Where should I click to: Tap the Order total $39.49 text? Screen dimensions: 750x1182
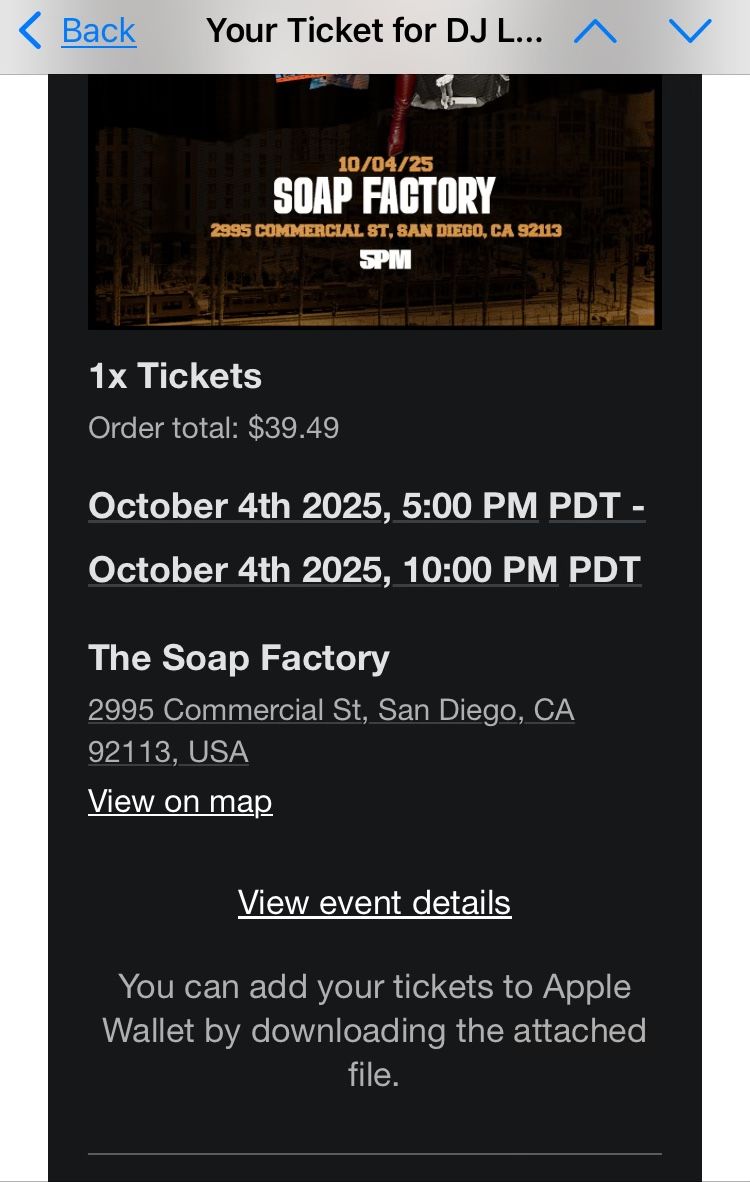coord(213,428)
